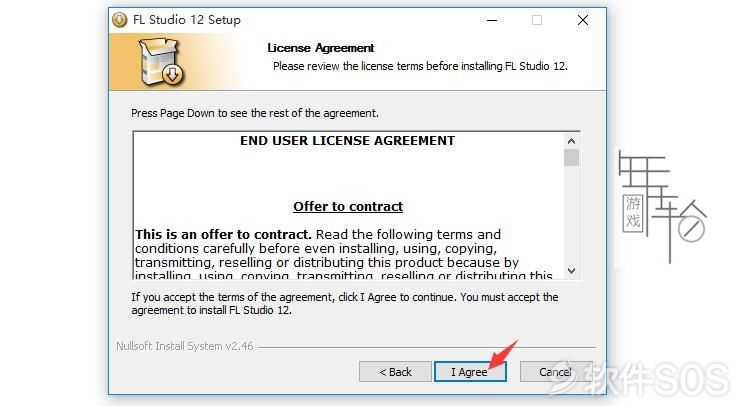Click the 软件SOS watermark logo
Image resolution: width=742 pixels, height=406 pixels.
pyautogui.click(x=639, y=380)
